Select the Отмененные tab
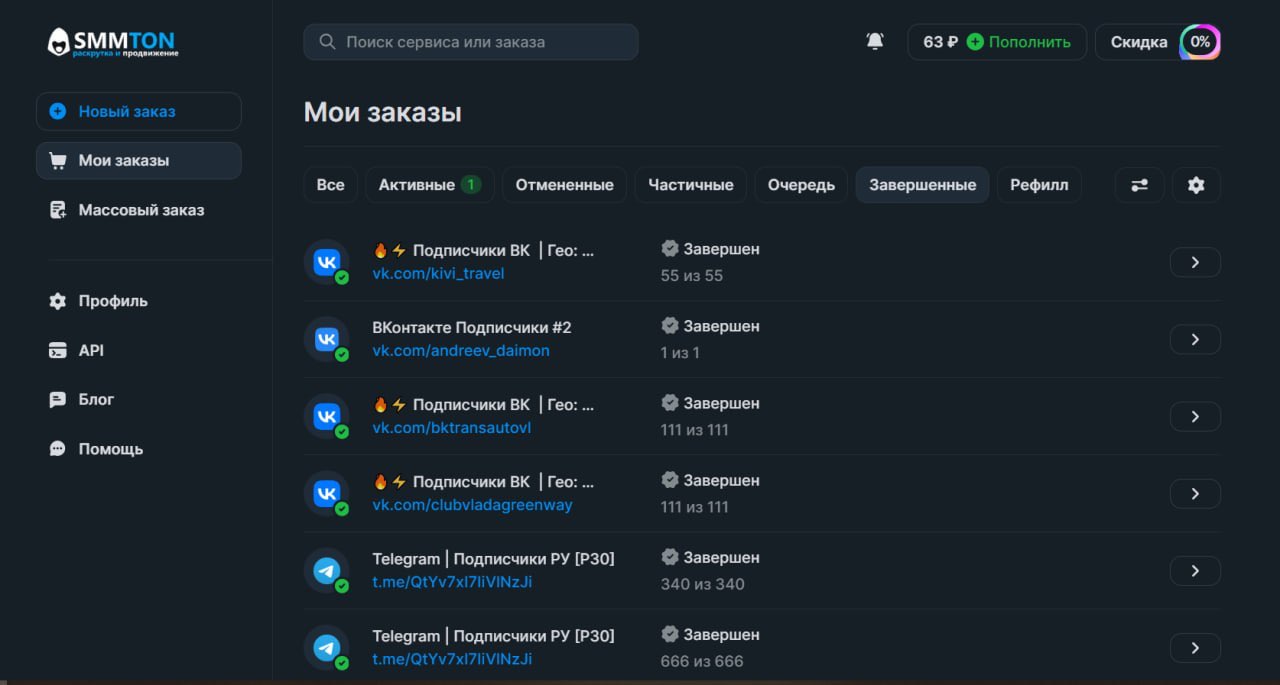Viewport: 1280px width, 685px height. click(x=564, y=185)
